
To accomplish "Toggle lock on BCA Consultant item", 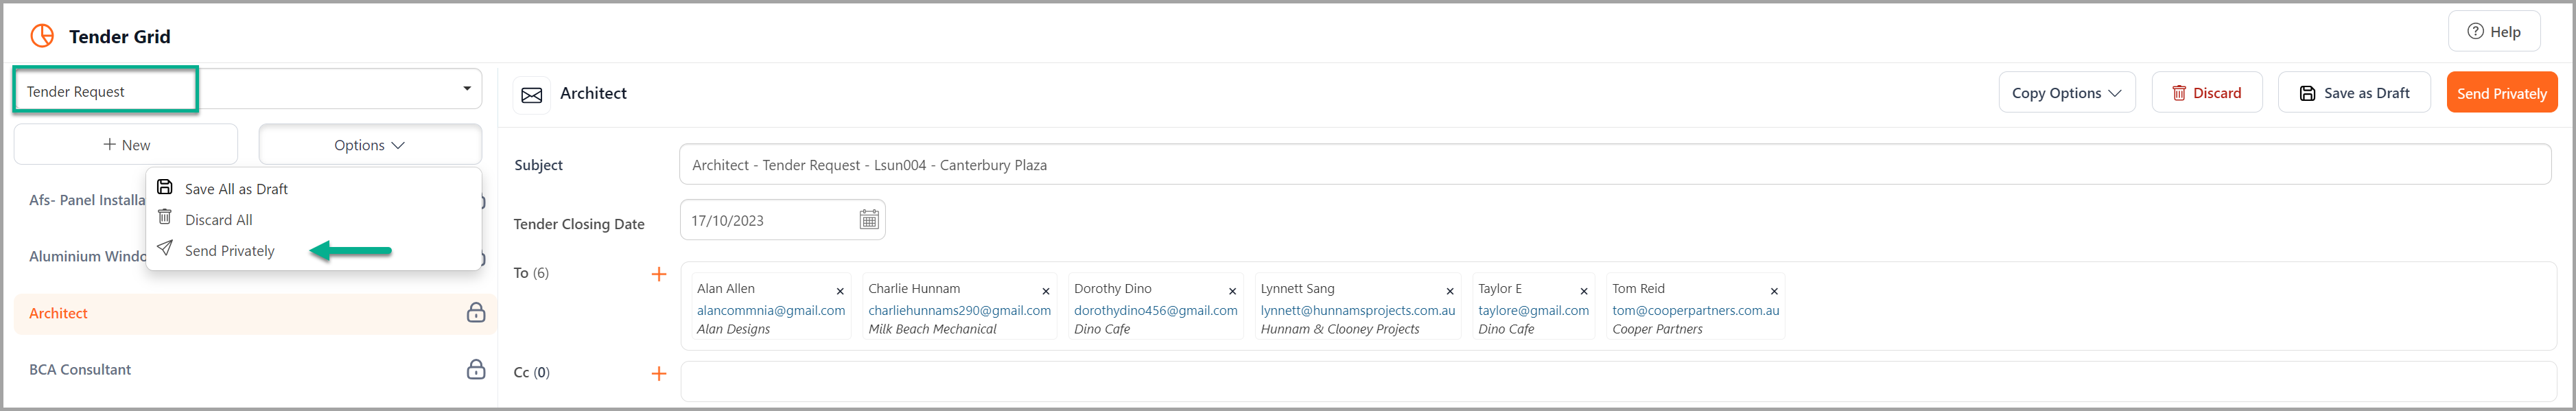I will (476, 369).
